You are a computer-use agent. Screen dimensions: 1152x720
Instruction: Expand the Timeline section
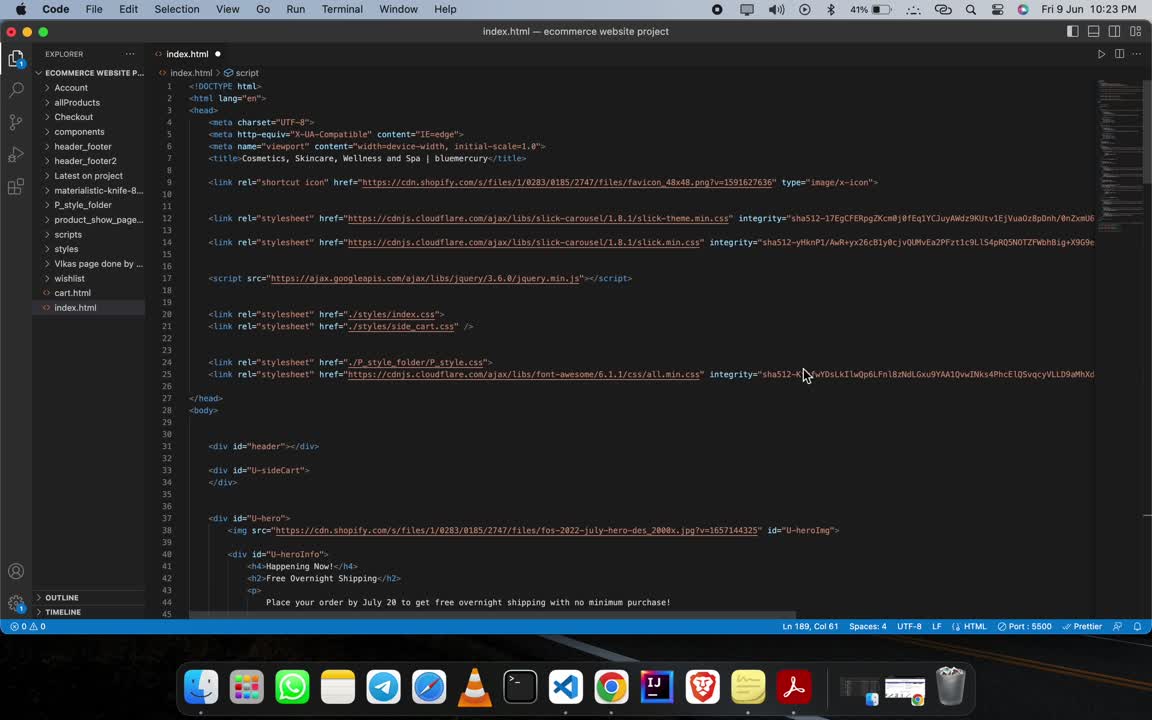coord(63,612)
